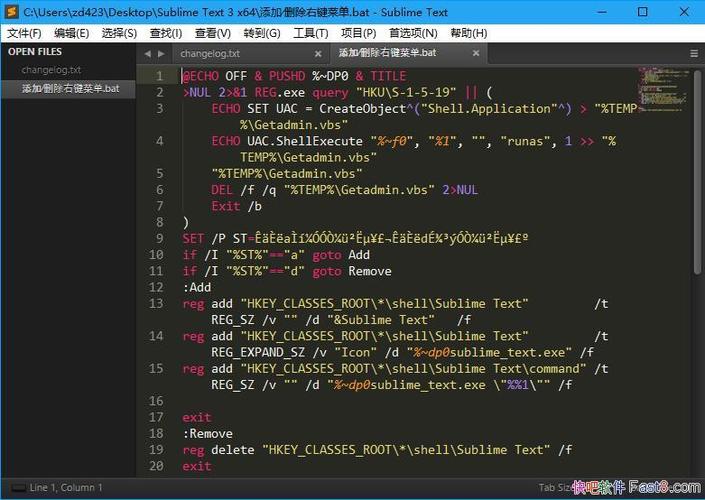Screen dimensions: 705x500
Task: Close the 添加/删除右键菜单.bat tab
Action: click(476, 53)
